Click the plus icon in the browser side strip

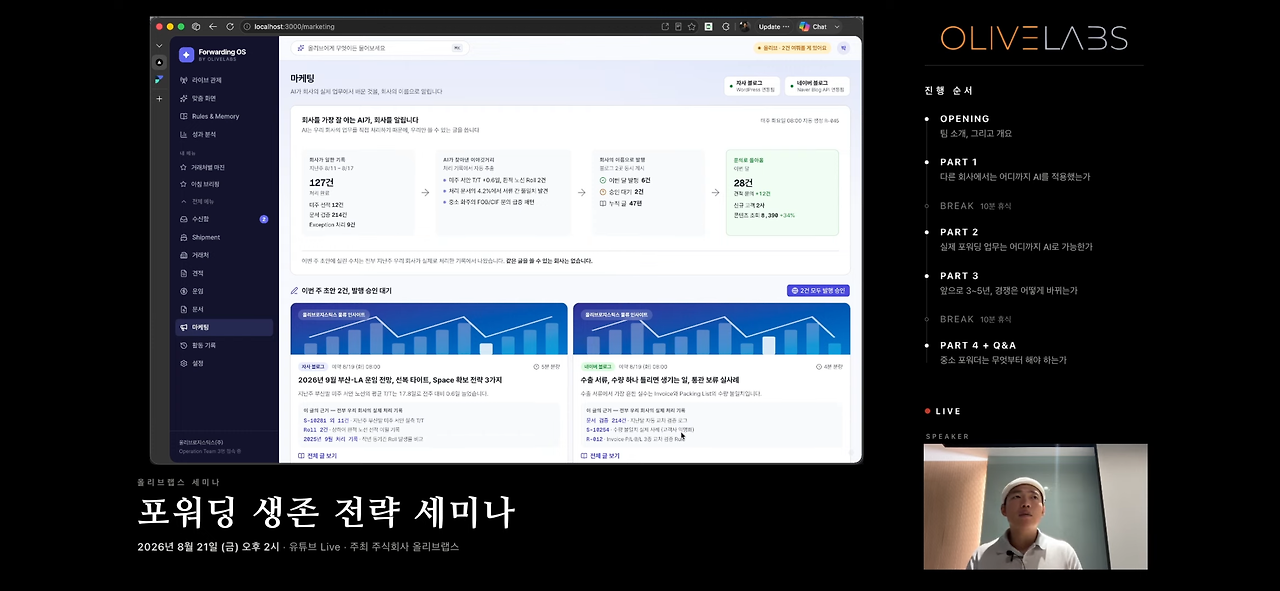(159, 98)
